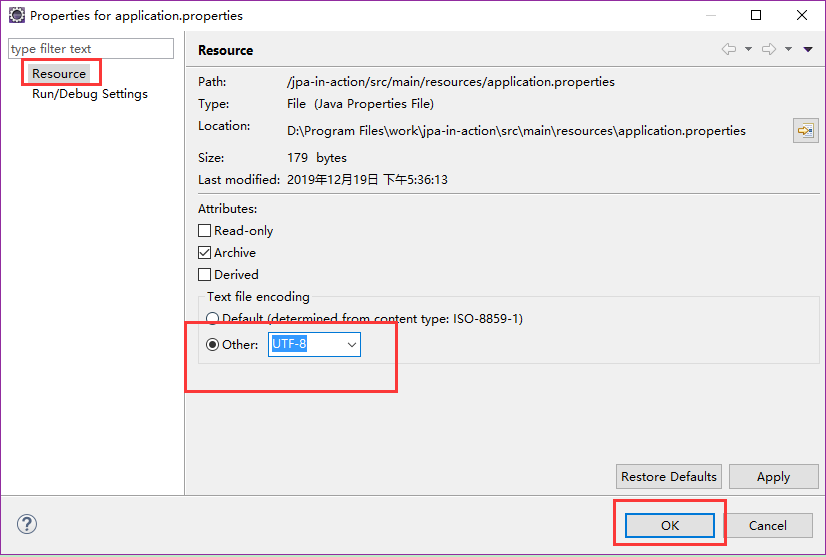Click the 179 bytes size value
This screenshot has width=826, height=557.
click(x=317, y=158)
